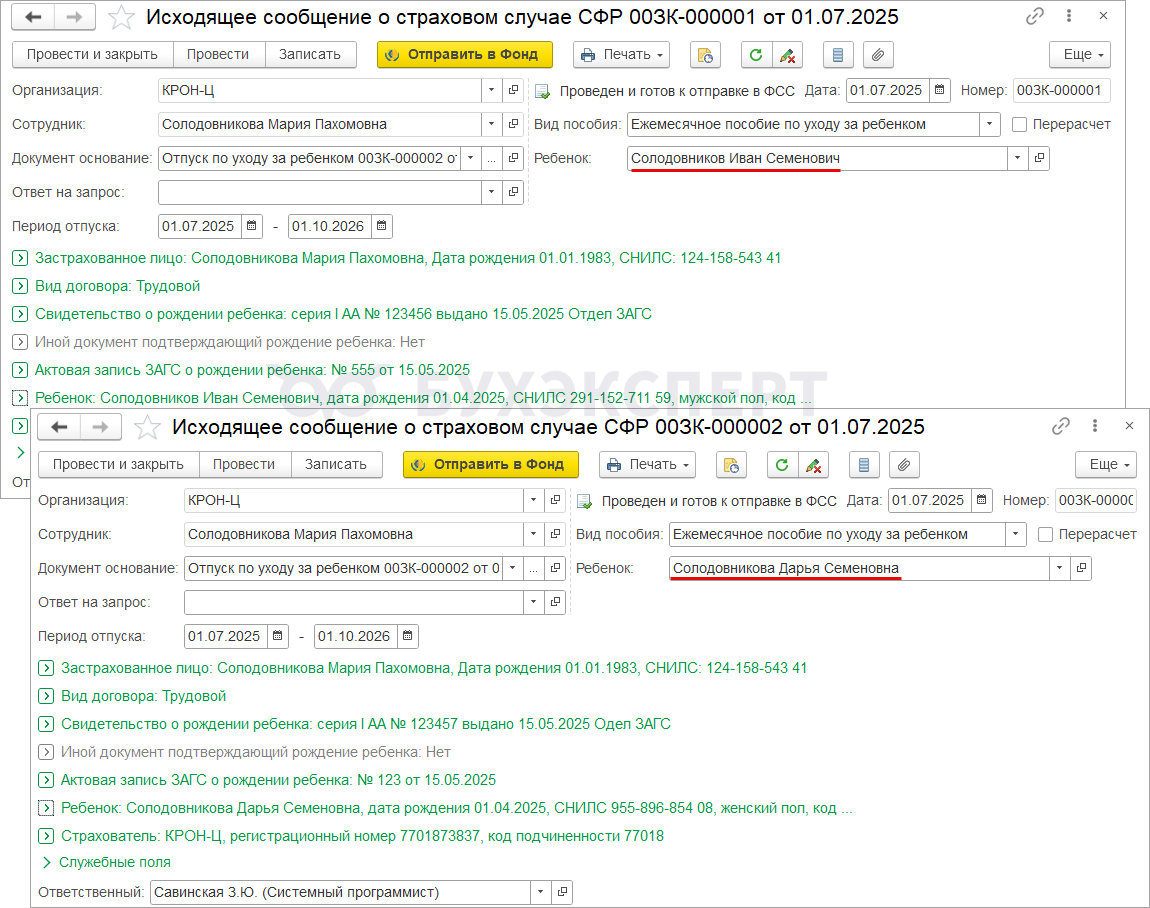This screenshot has width=1150, height=908.
Task: Open the Печать menu in the lower window
Action: pos(647,465)
